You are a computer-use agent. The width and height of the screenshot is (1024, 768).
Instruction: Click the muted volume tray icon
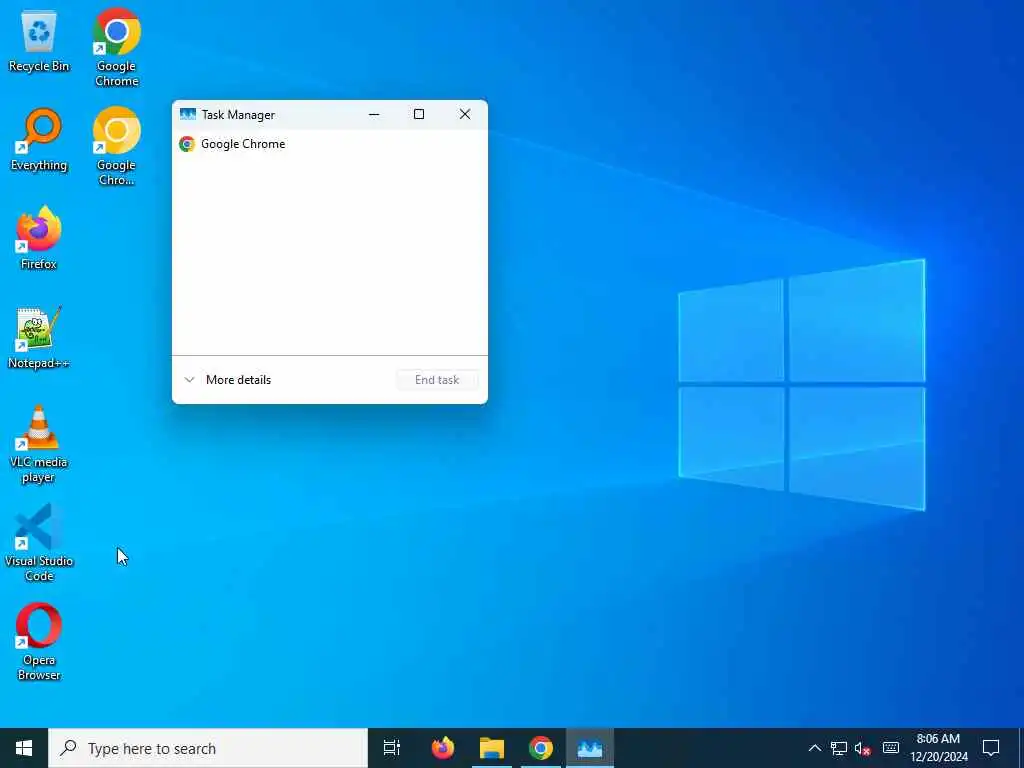[x=863, y=748]
